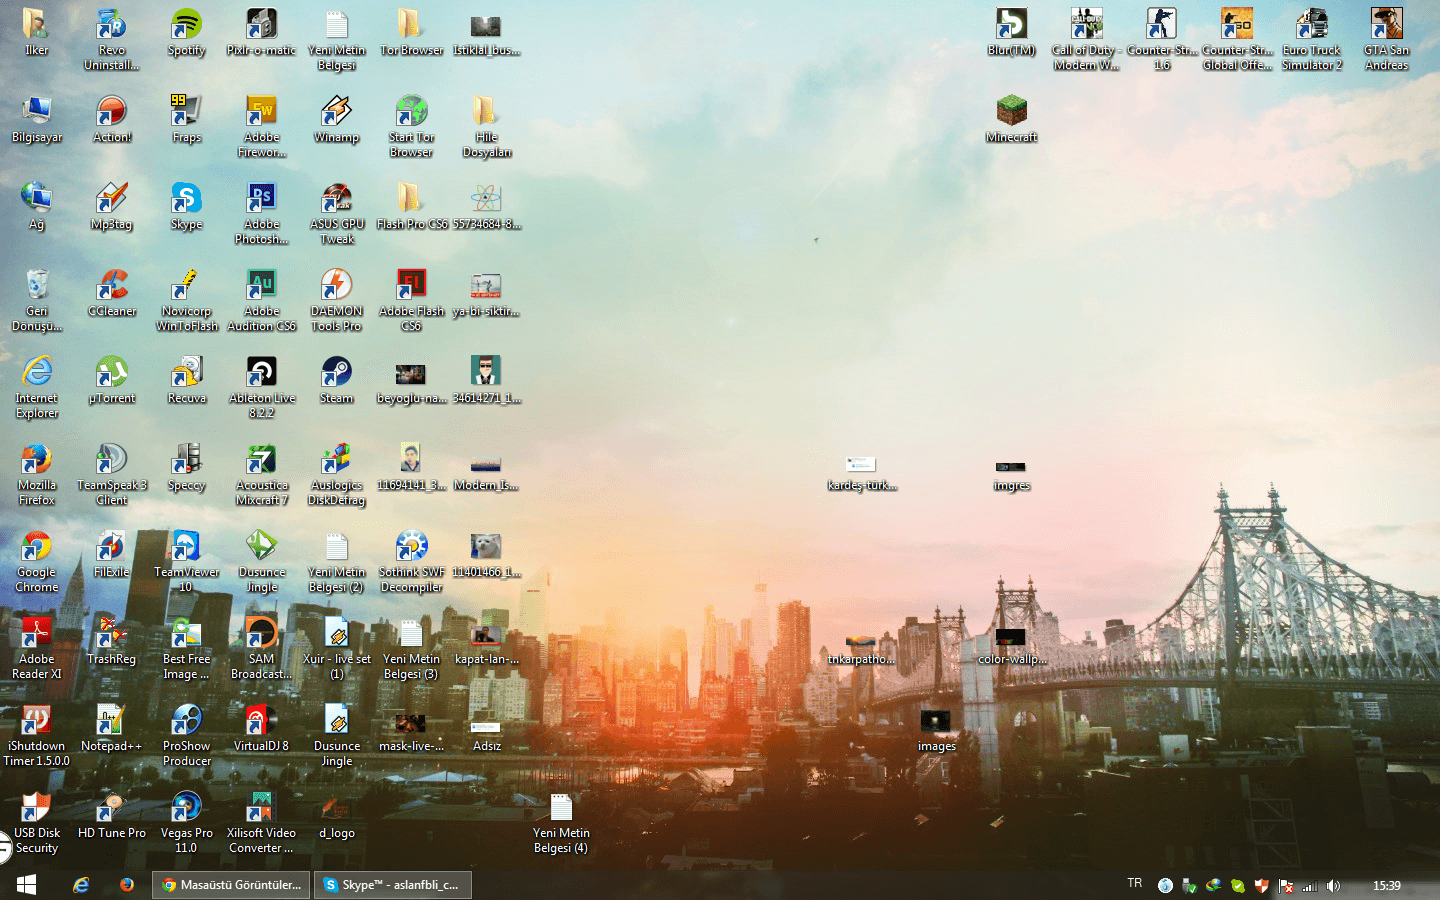Open the Speccy shortcut
Viewport: 1440px width, 900px height.
click(x=186, y=468)
